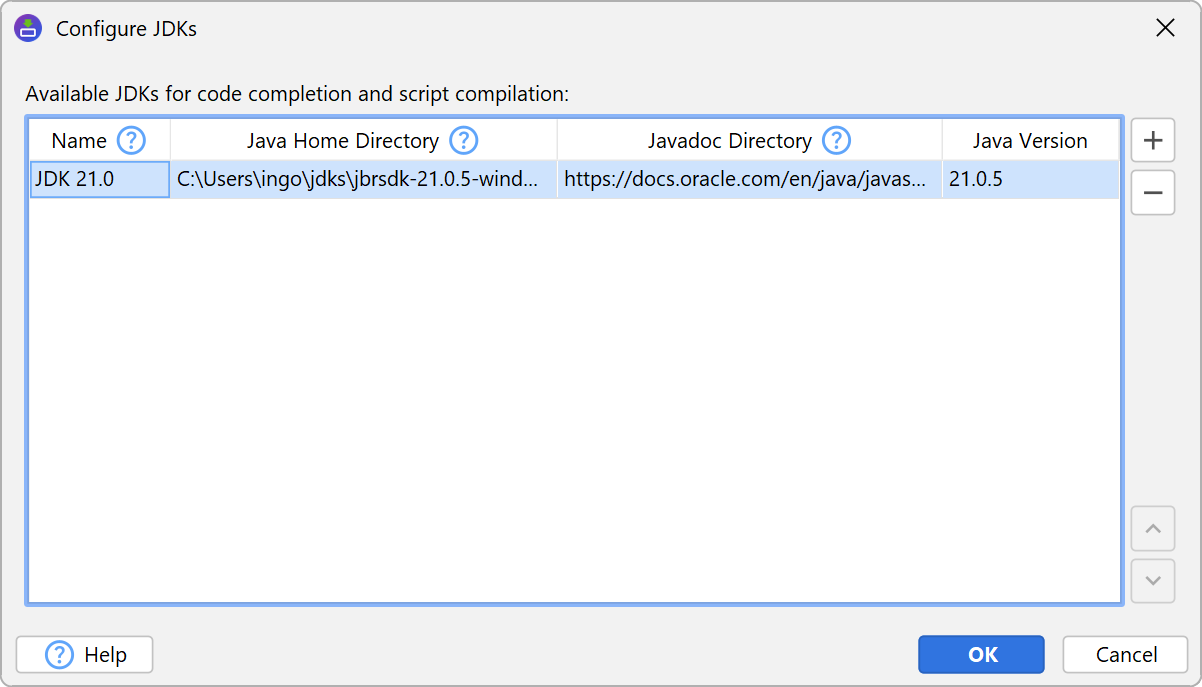Open the Help button
Viewport: 1202px width, 687px height.
(x=85, y=655)
